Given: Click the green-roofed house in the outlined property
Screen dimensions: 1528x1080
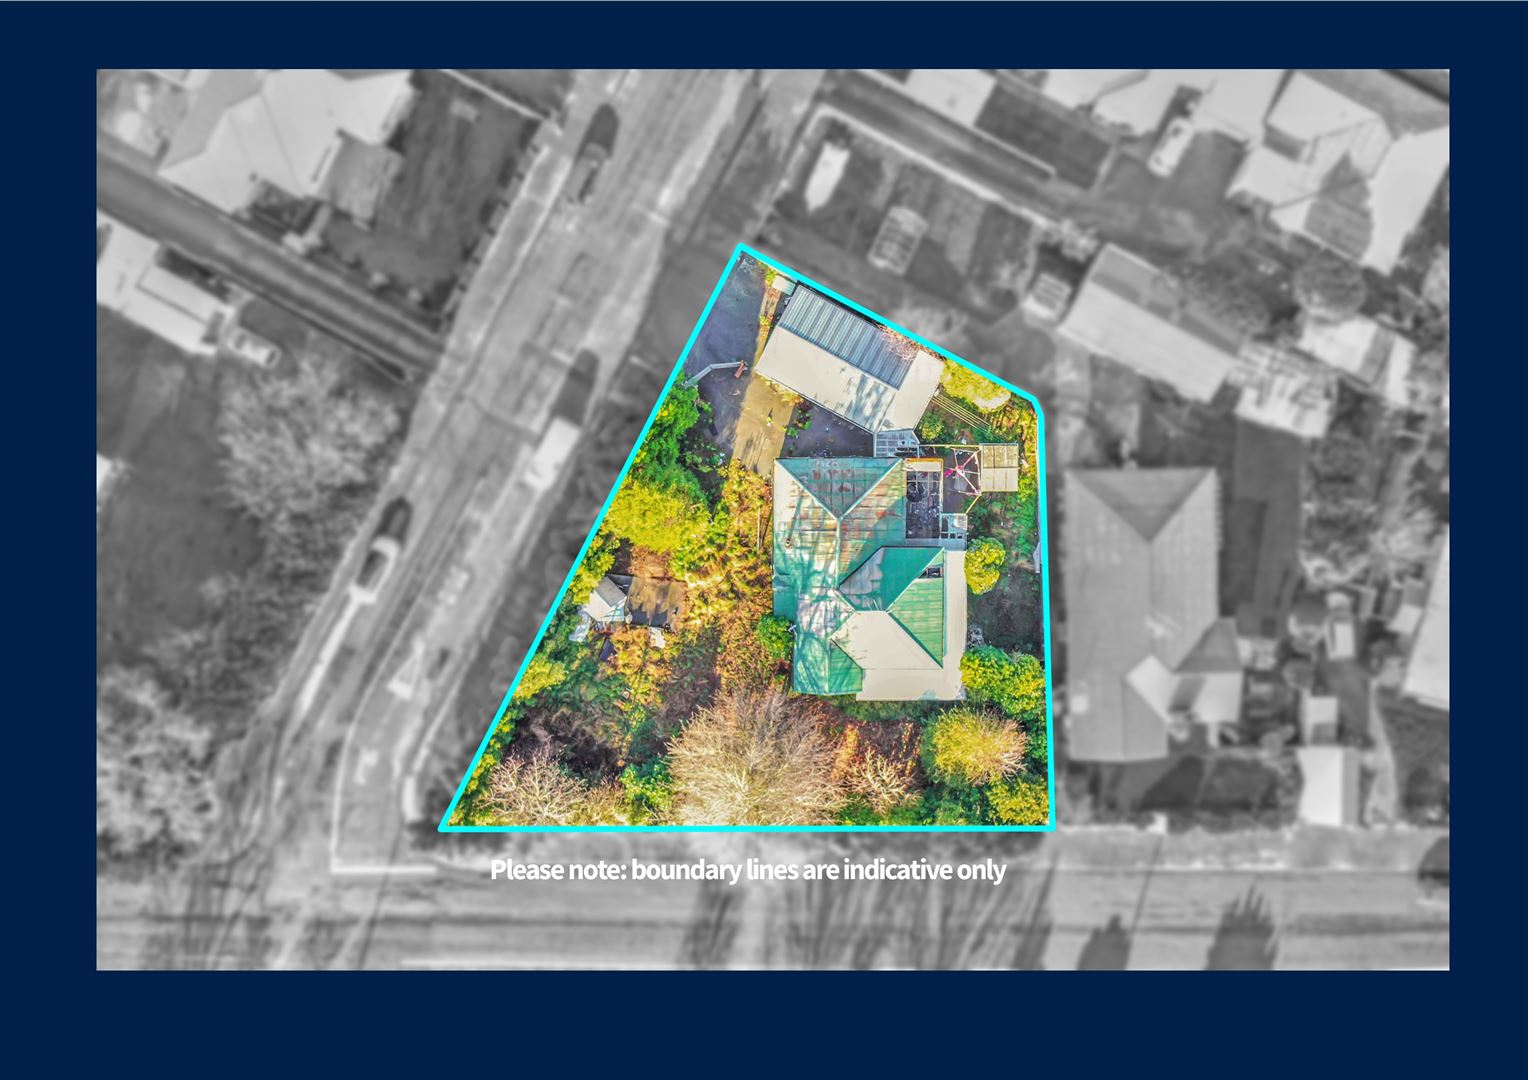Looking at the screenshot, I should coord(868,577).
